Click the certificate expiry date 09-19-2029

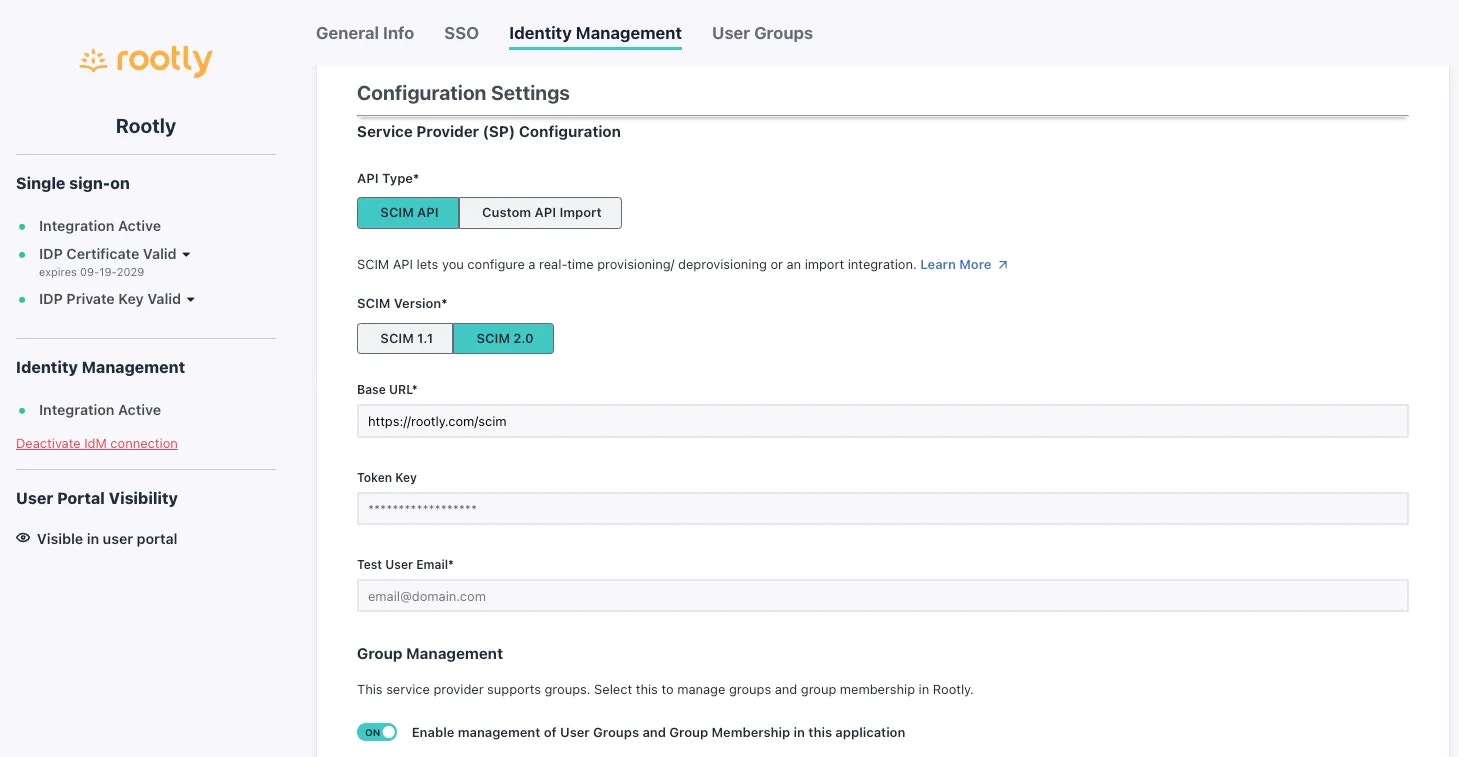113,272
